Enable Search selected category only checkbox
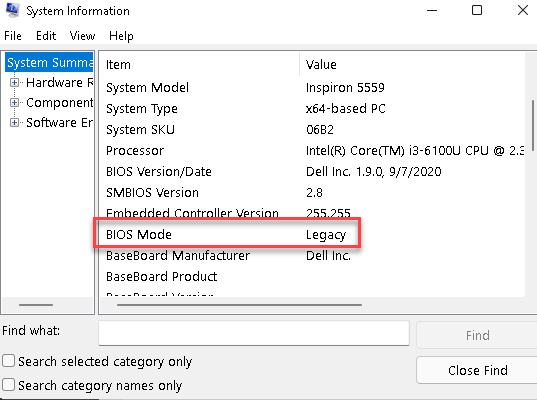The image size is (537, 400). pos(9,361)
